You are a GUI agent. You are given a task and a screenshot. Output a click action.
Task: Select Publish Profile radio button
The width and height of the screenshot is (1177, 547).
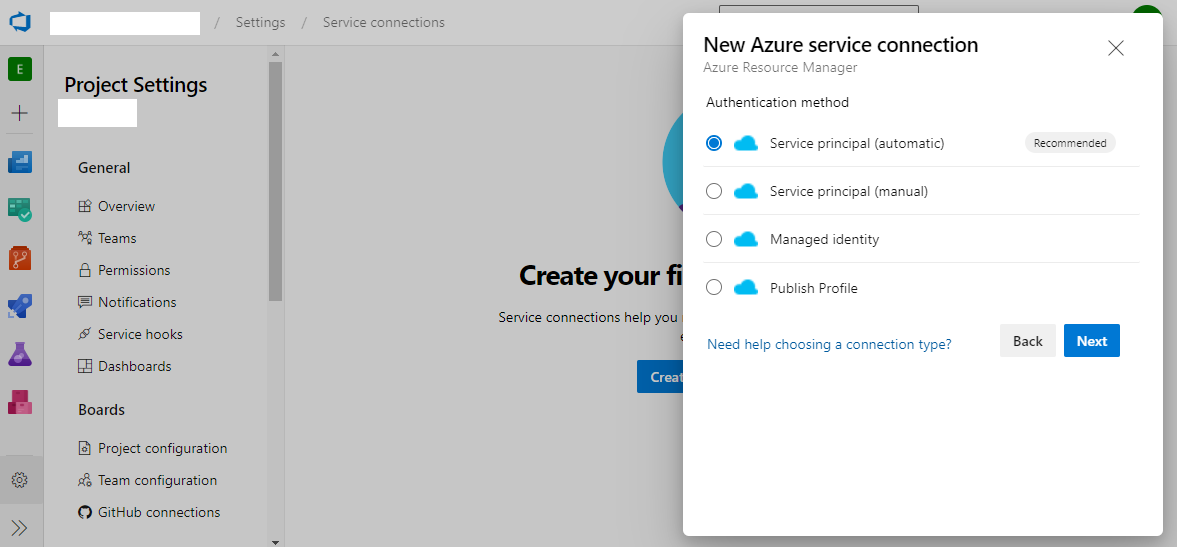coord(714,287)
